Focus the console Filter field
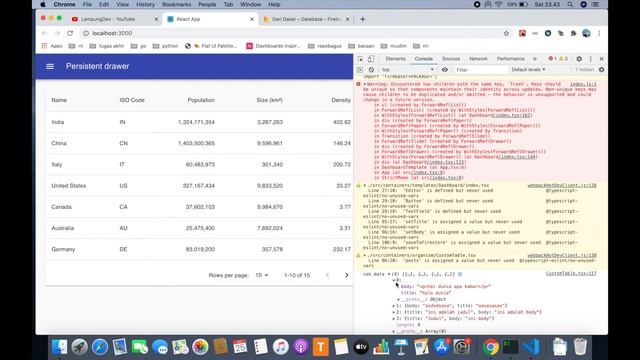The image size is (640, 360). [480, 70]
